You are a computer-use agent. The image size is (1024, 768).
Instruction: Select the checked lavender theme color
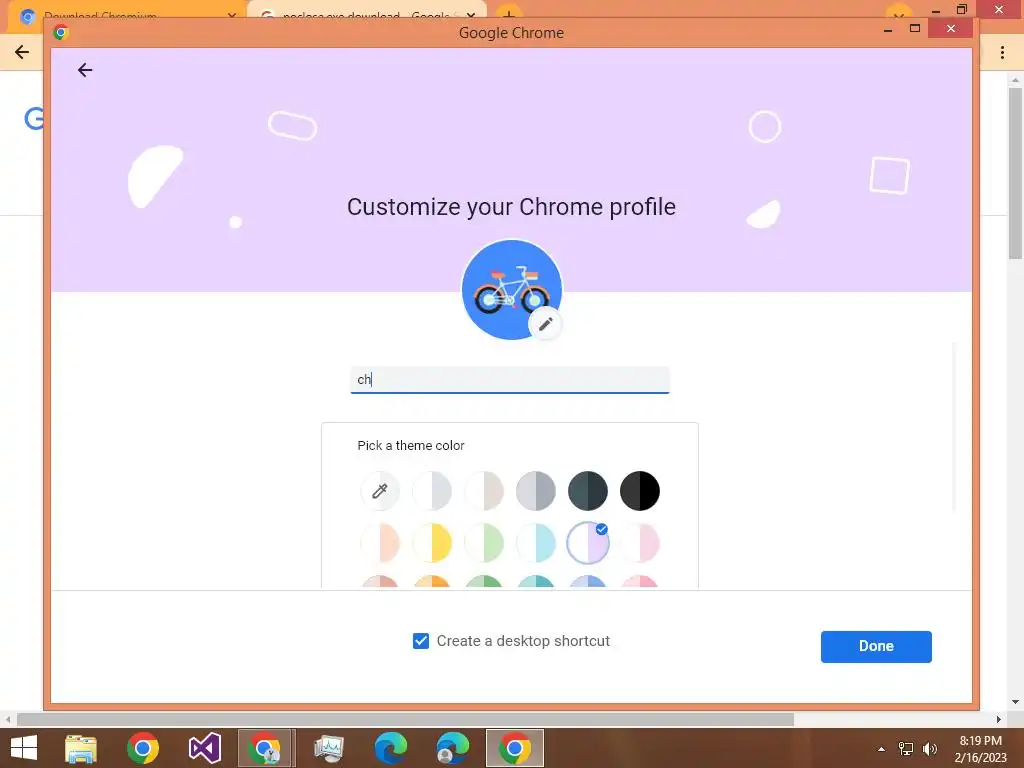coord(588,543)
